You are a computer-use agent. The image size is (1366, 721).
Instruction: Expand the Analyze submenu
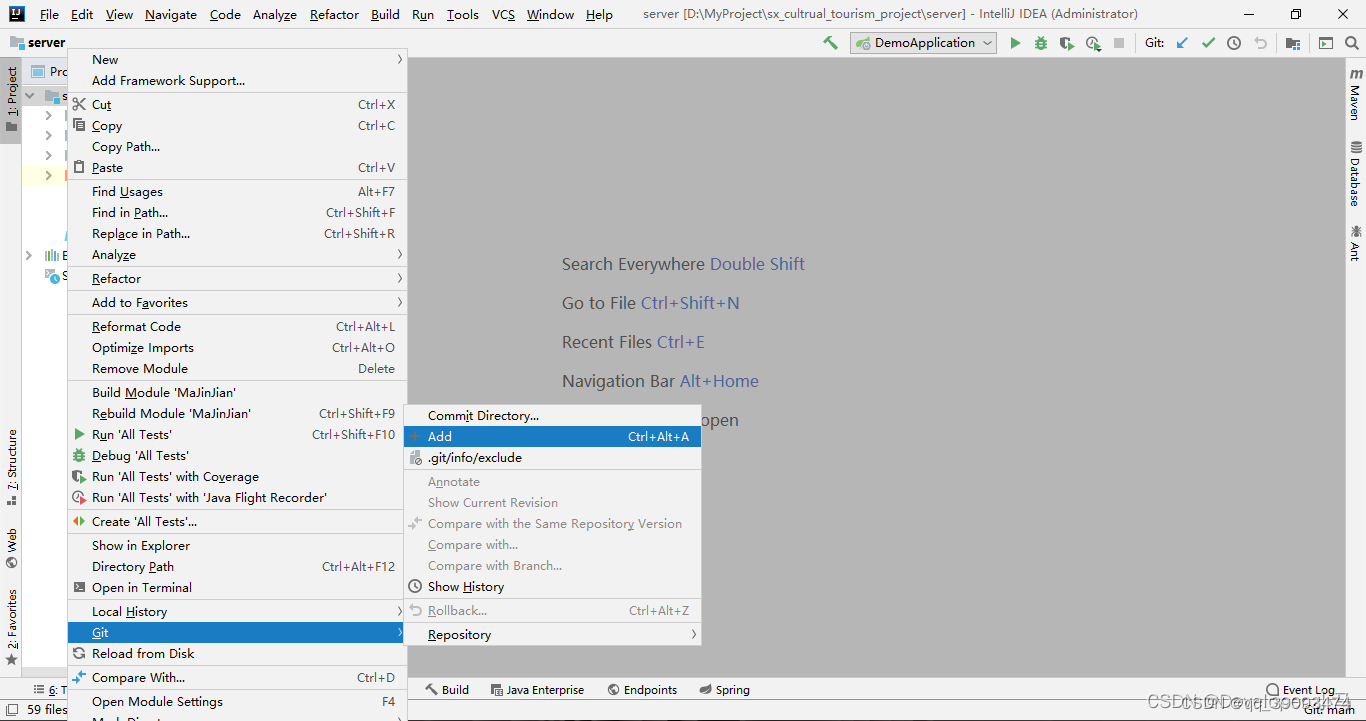pos(237,255)
